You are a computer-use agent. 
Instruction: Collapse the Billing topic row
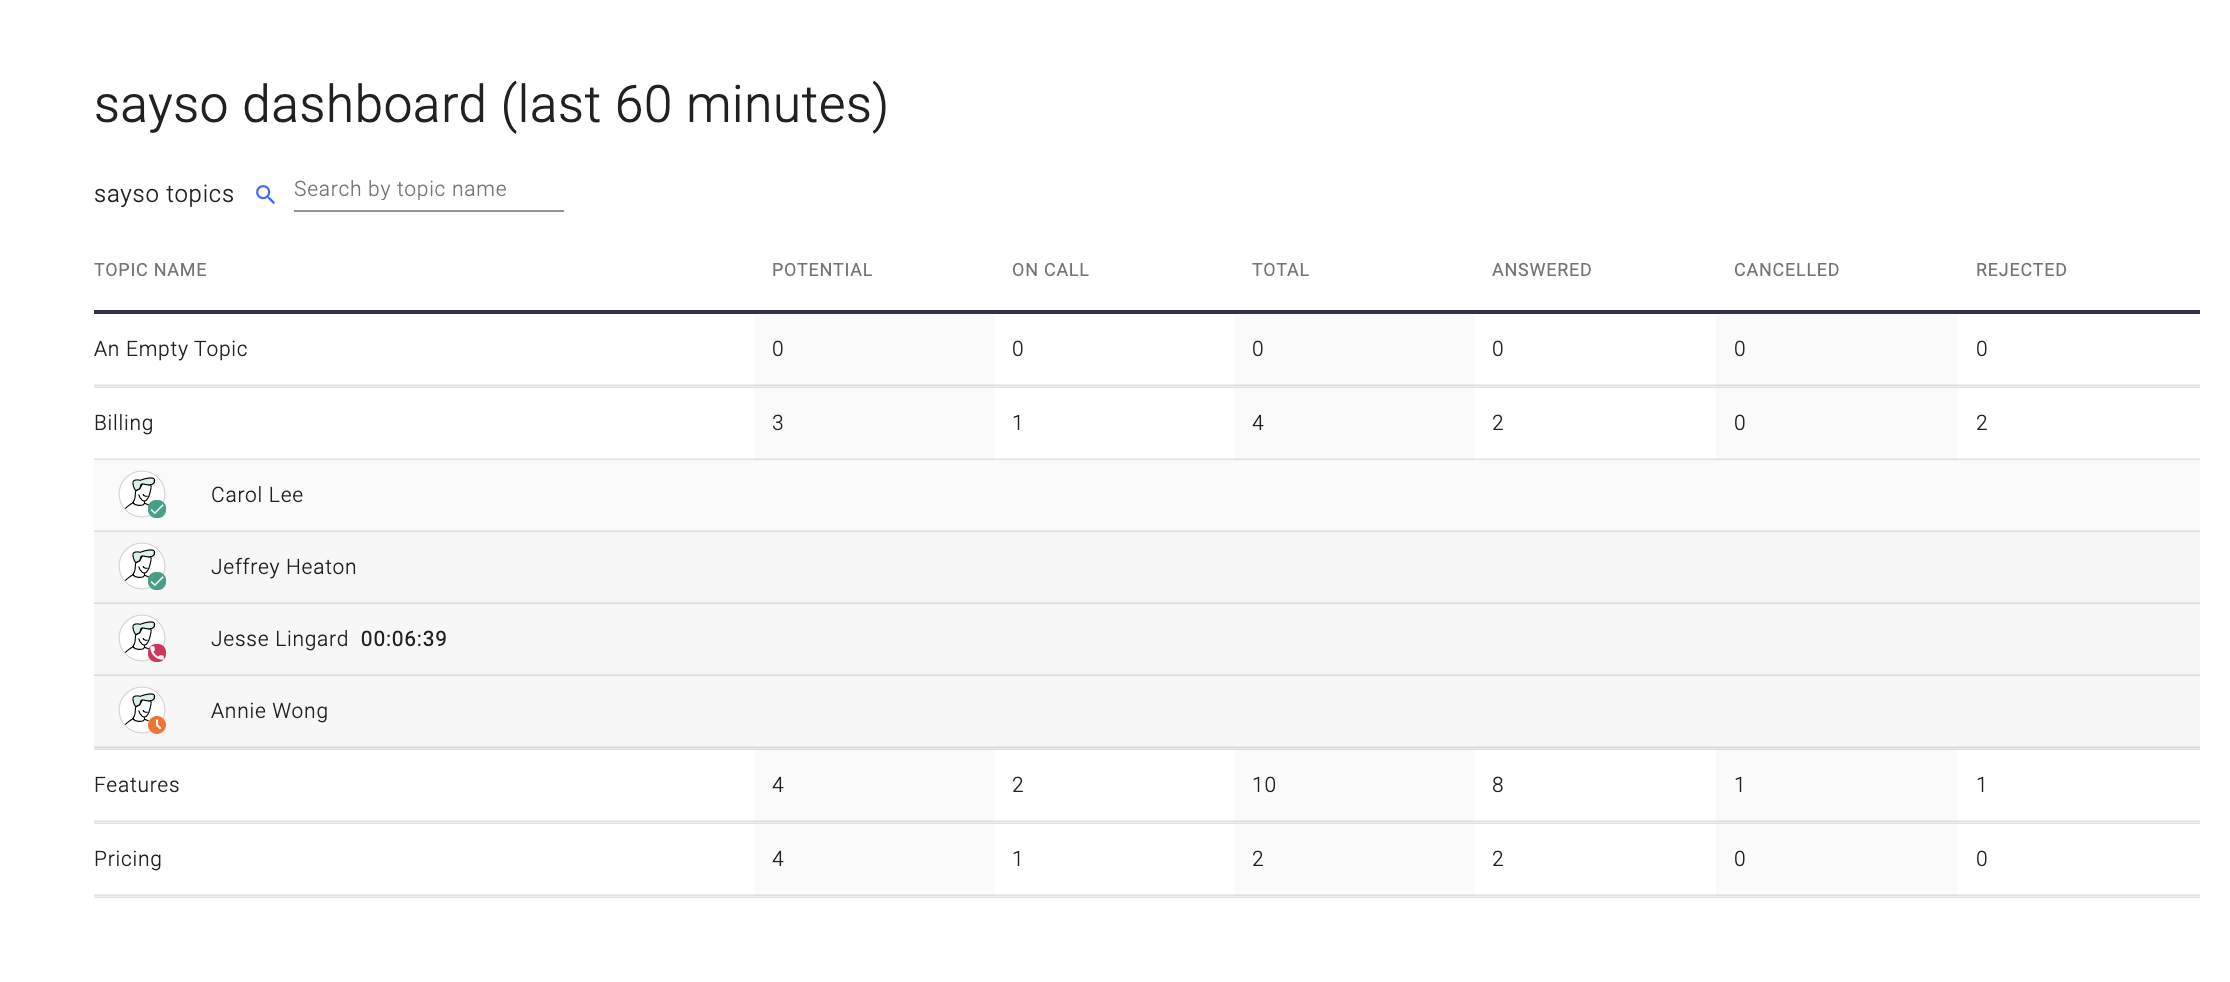pos(124,423)
